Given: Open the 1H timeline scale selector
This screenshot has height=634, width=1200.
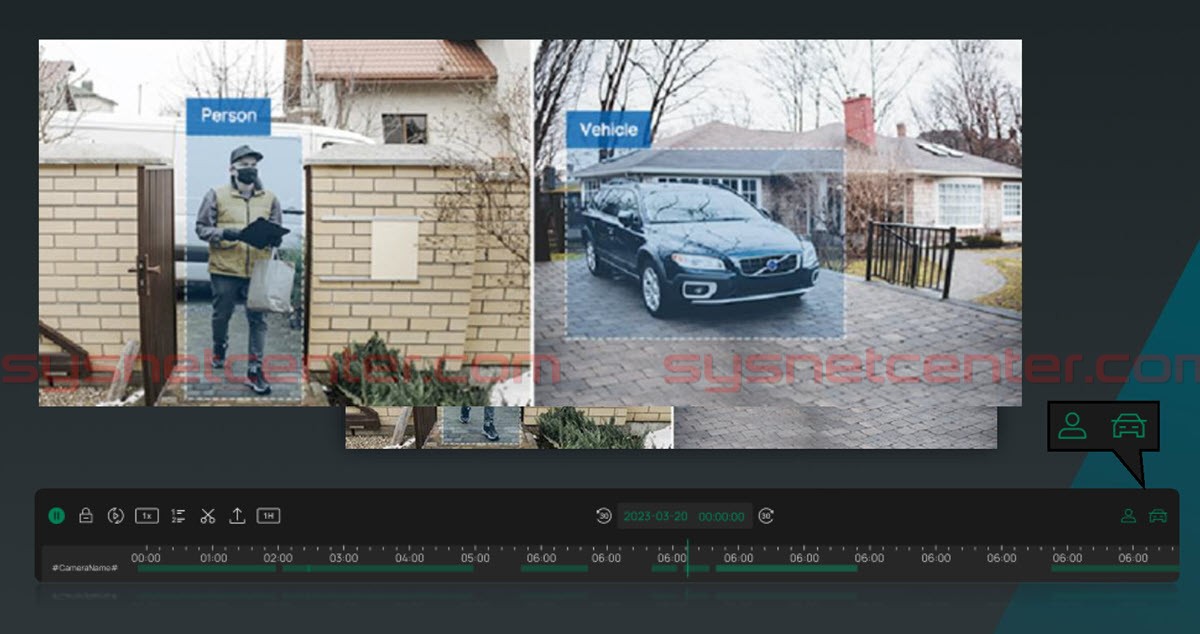Looking at the screenshot, I should [x=267, y=516].
